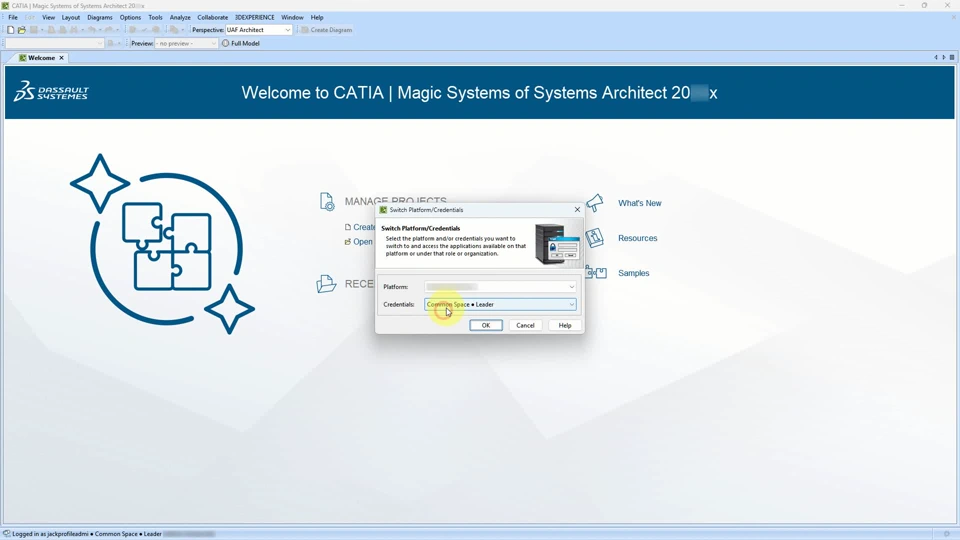This screenshot has height=540, width=960.
Task: Open the Layout menu
Action: coord(70,18)
